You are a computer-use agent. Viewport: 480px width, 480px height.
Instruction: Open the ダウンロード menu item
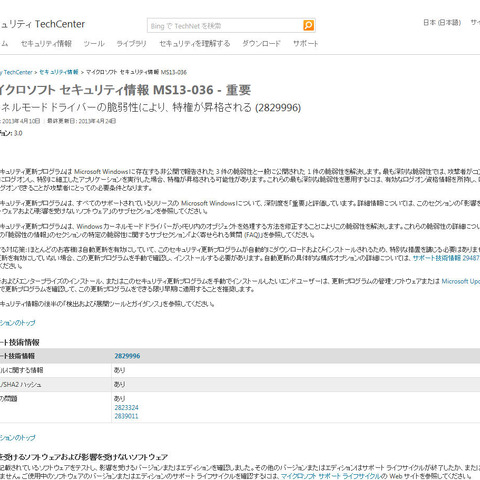261,44
